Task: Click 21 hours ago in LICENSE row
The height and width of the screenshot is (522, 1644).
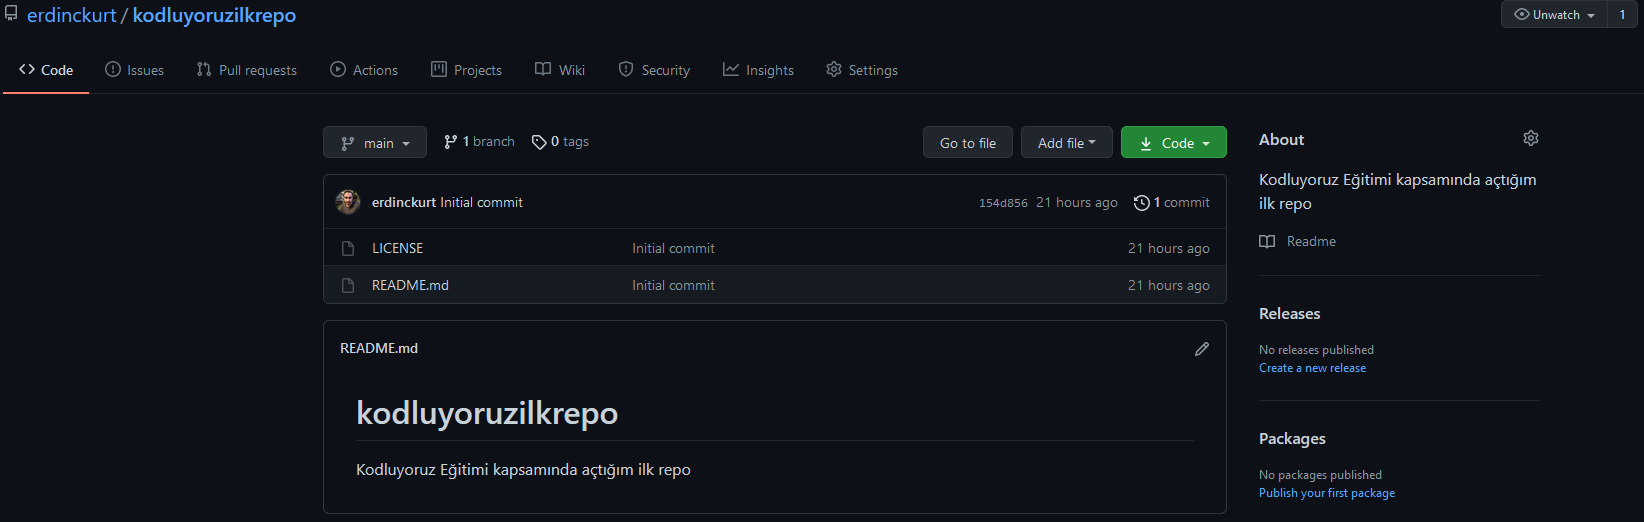Action: pyautogui.click(x=1169, y=248)
